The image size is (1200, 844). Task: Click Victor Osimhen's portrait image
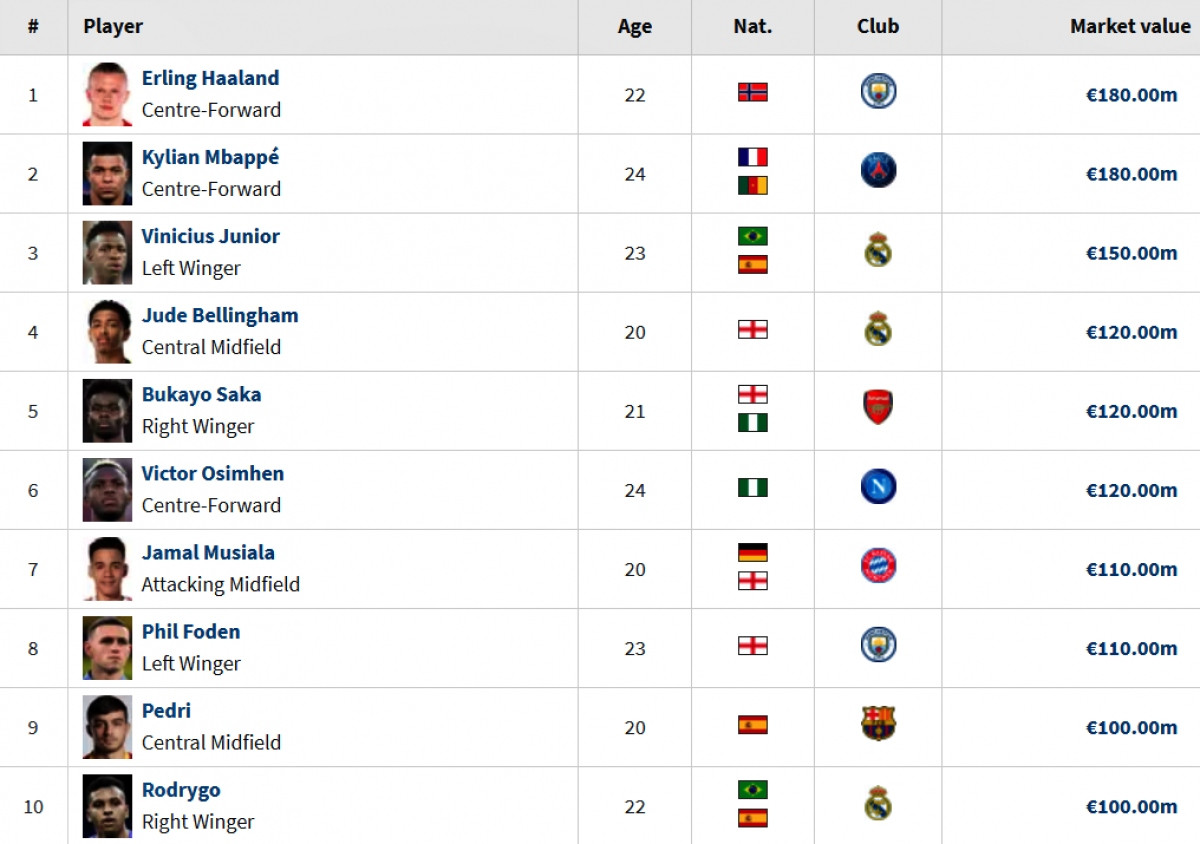107,490
